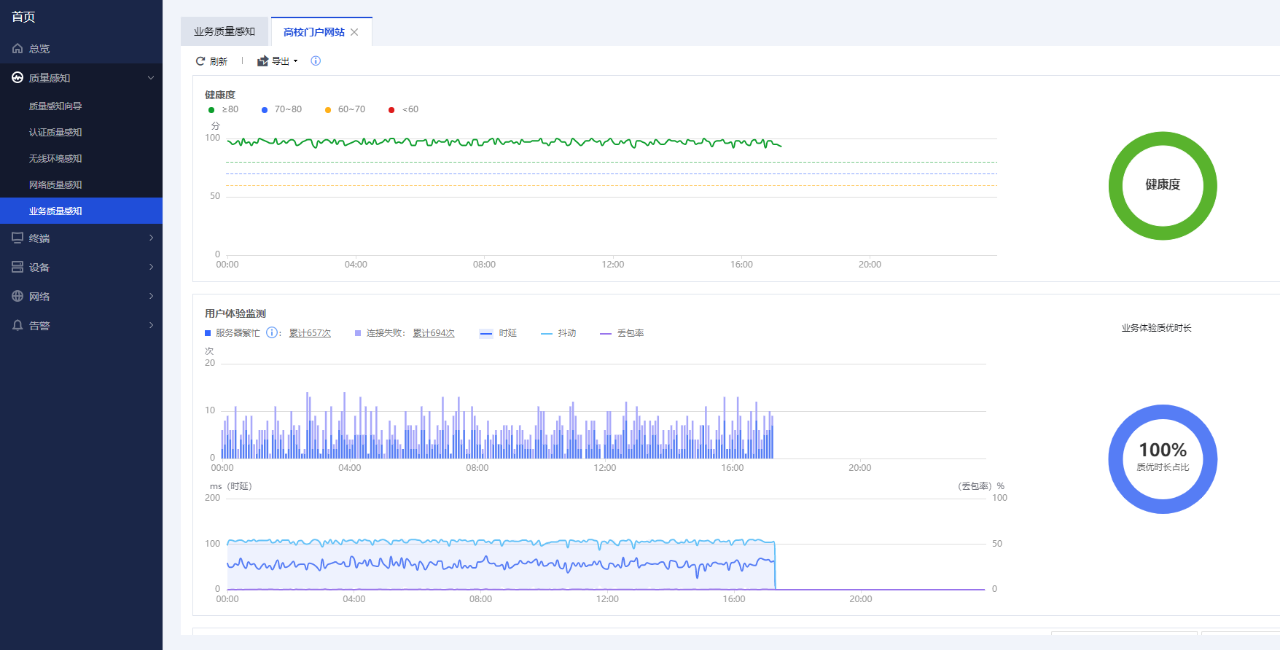
Task: Click the 健康度 chart section title
Action: point(220,95)
